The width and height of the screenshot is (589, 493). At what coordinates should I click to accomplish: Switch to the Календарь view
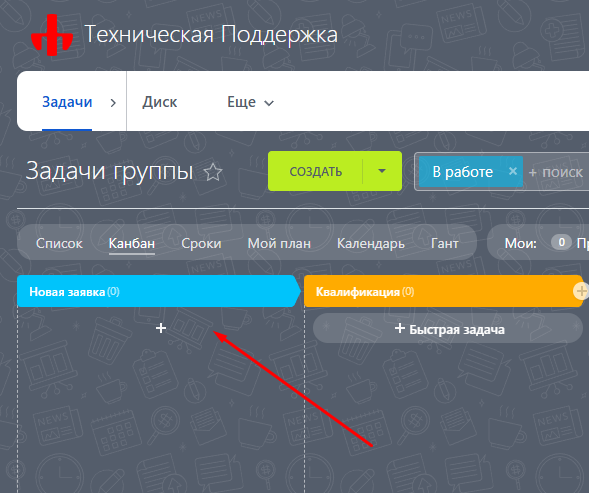(371, 243)
